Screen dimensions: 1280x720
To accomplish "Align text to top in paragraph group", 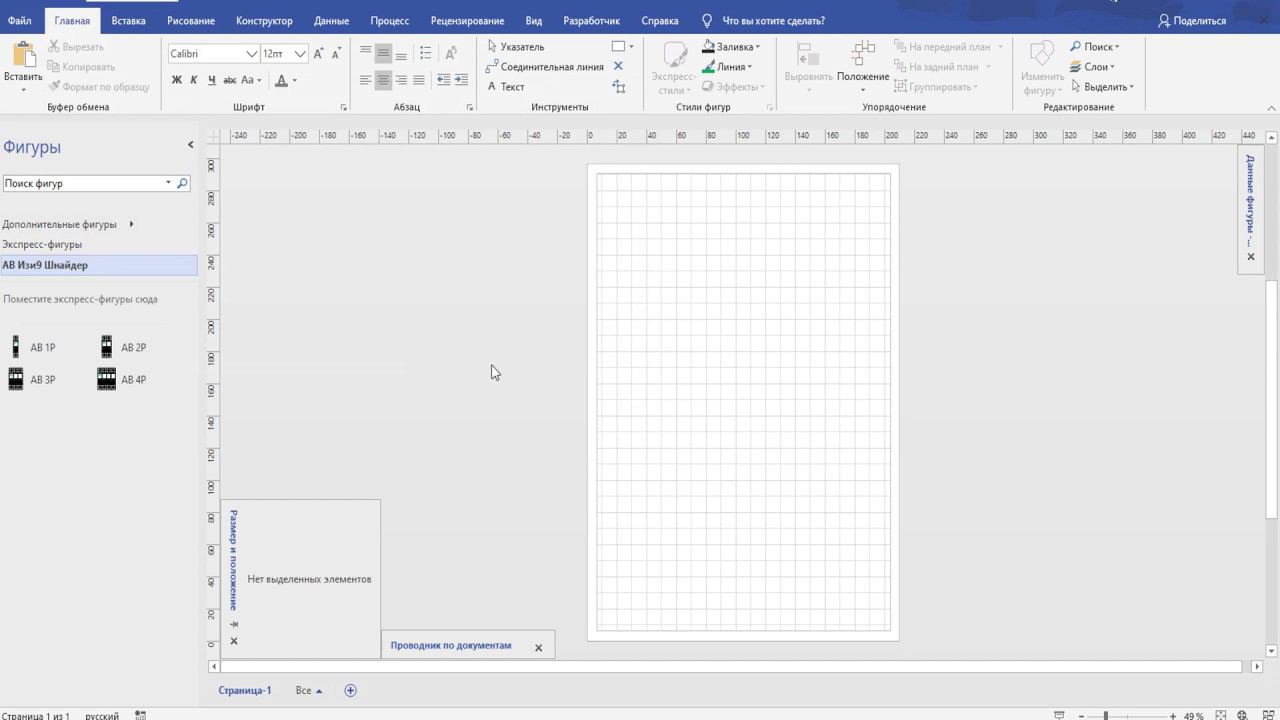I will click(x=366, y=53).
